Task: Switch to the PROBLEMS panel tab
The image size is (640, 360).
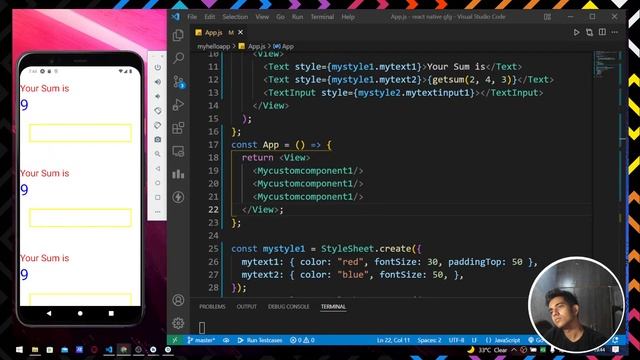Action: tap(212, 307)
